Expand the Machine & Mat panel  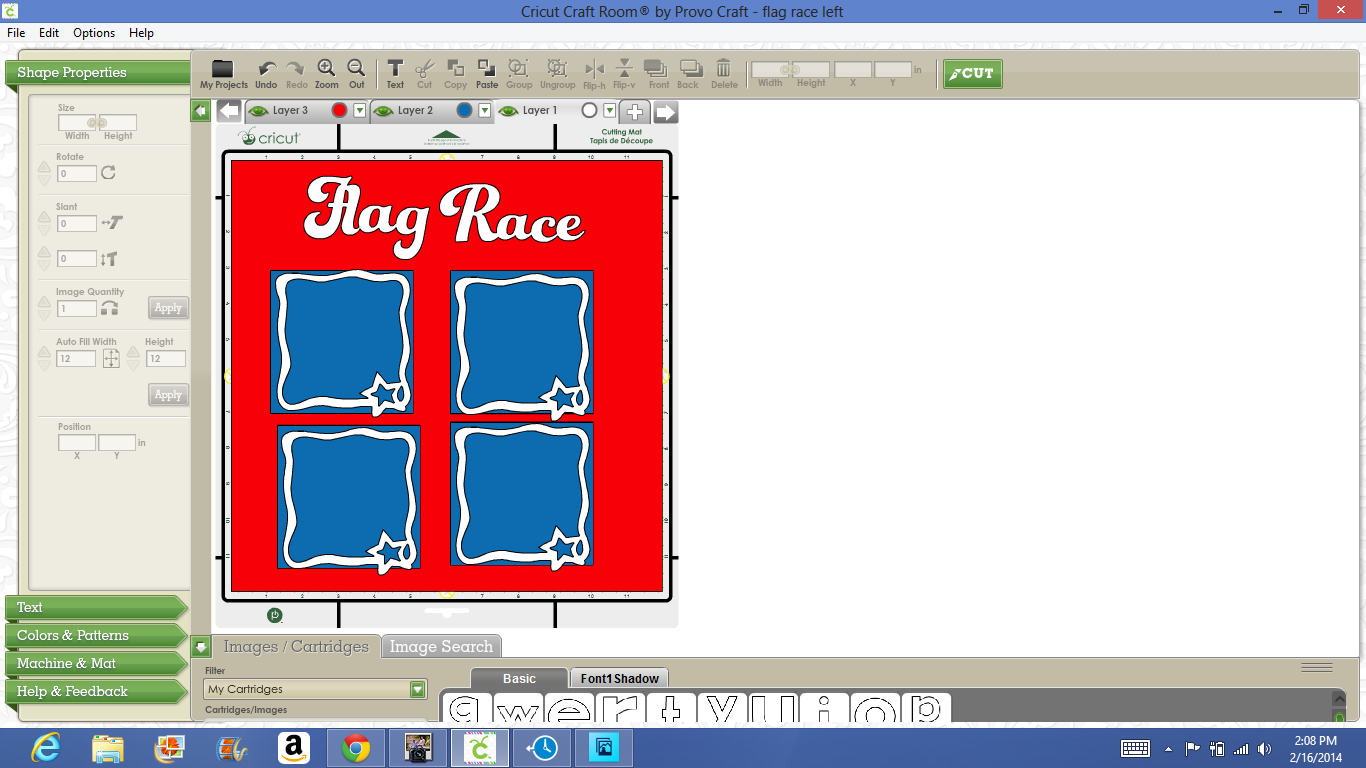(x=97, y=663)
